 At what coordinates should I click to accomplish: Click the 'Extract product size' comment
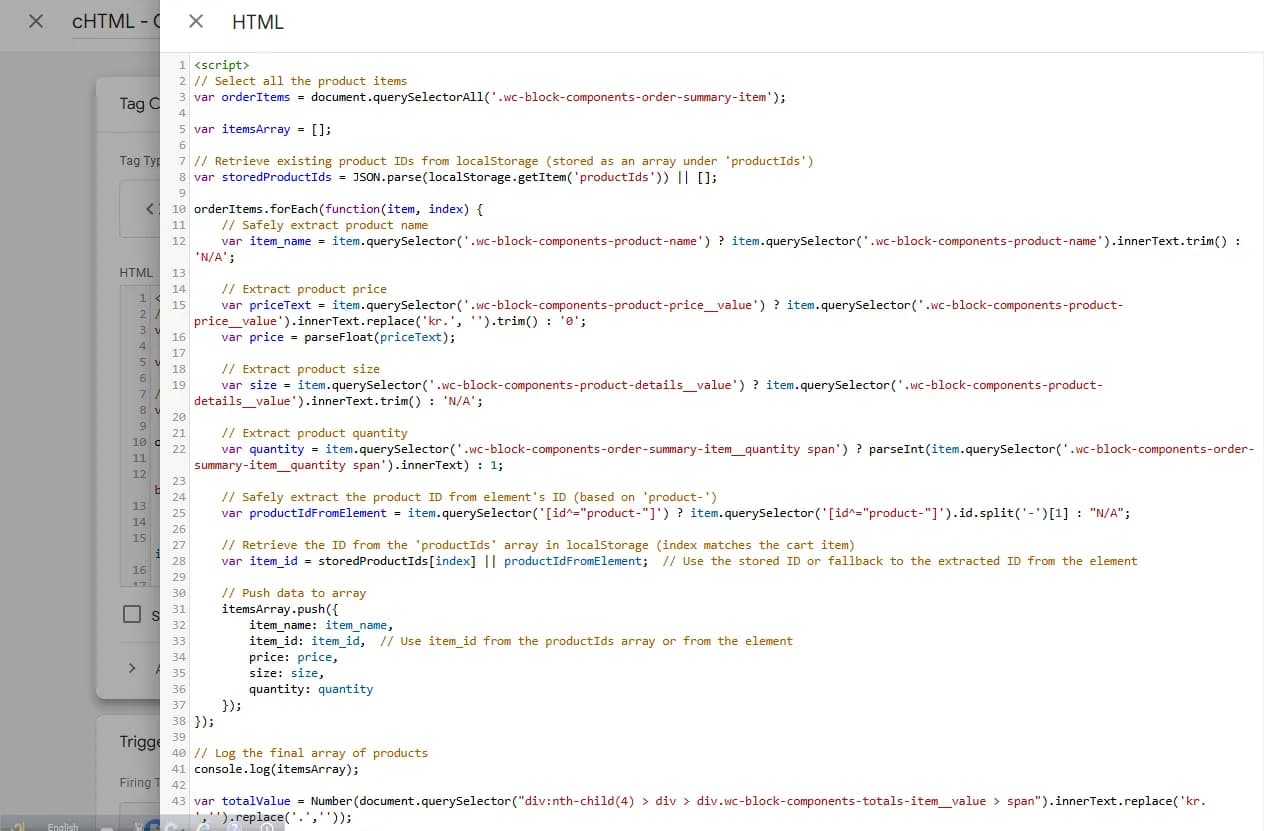coord(301,369)
